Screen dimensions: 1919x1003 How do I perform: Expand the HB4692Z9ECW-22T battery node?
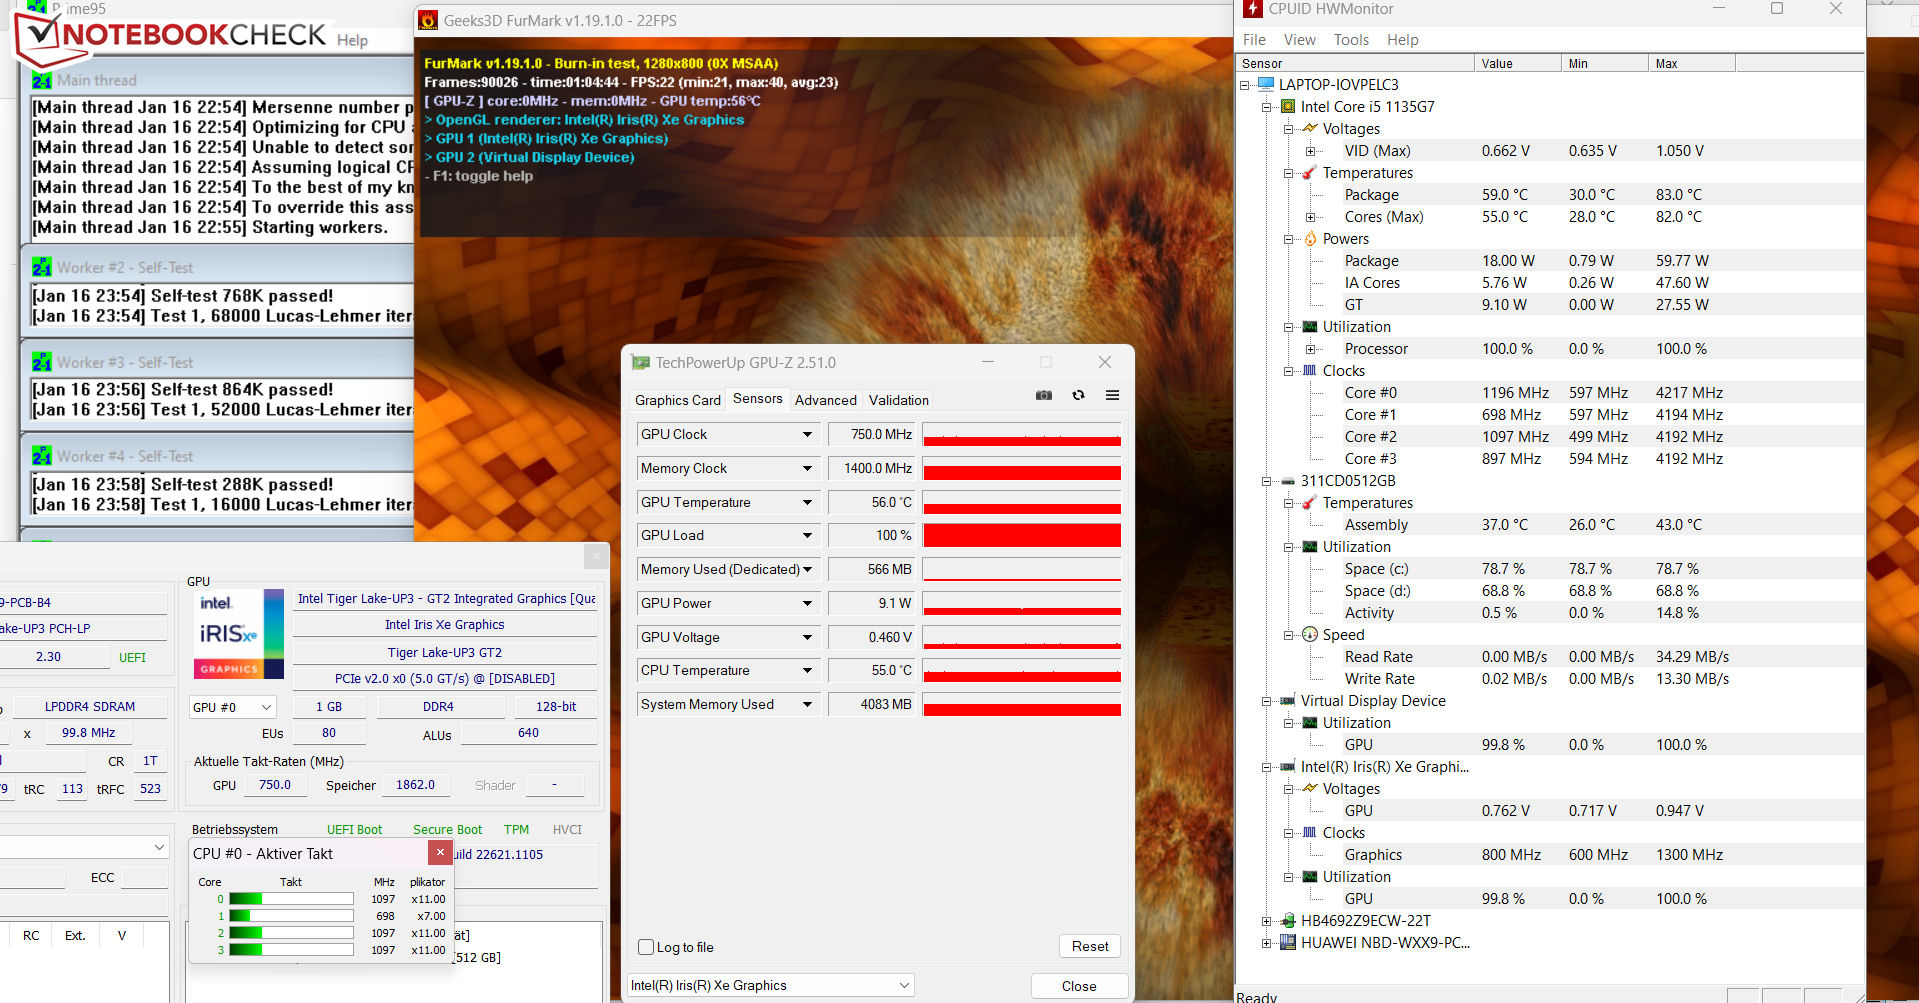(x=1266, y=921)
